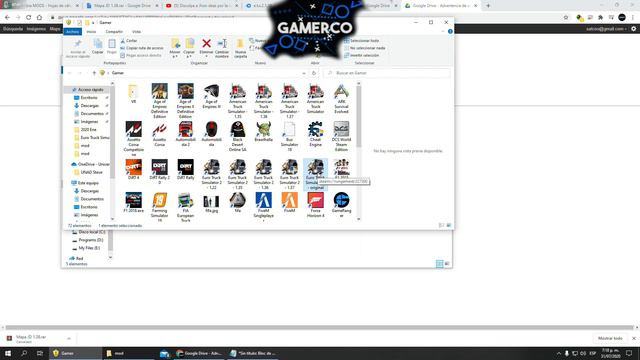Open the ARK Survival Evolved shortcut
Viewport: 640px width, 360px height.
click(341, 98)
